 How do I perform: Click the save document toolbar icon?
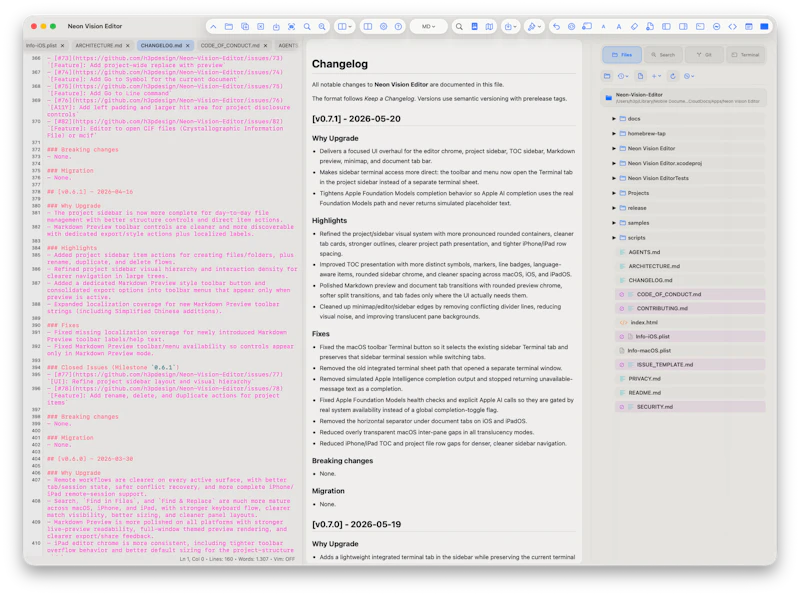click(x=276, y=27)
